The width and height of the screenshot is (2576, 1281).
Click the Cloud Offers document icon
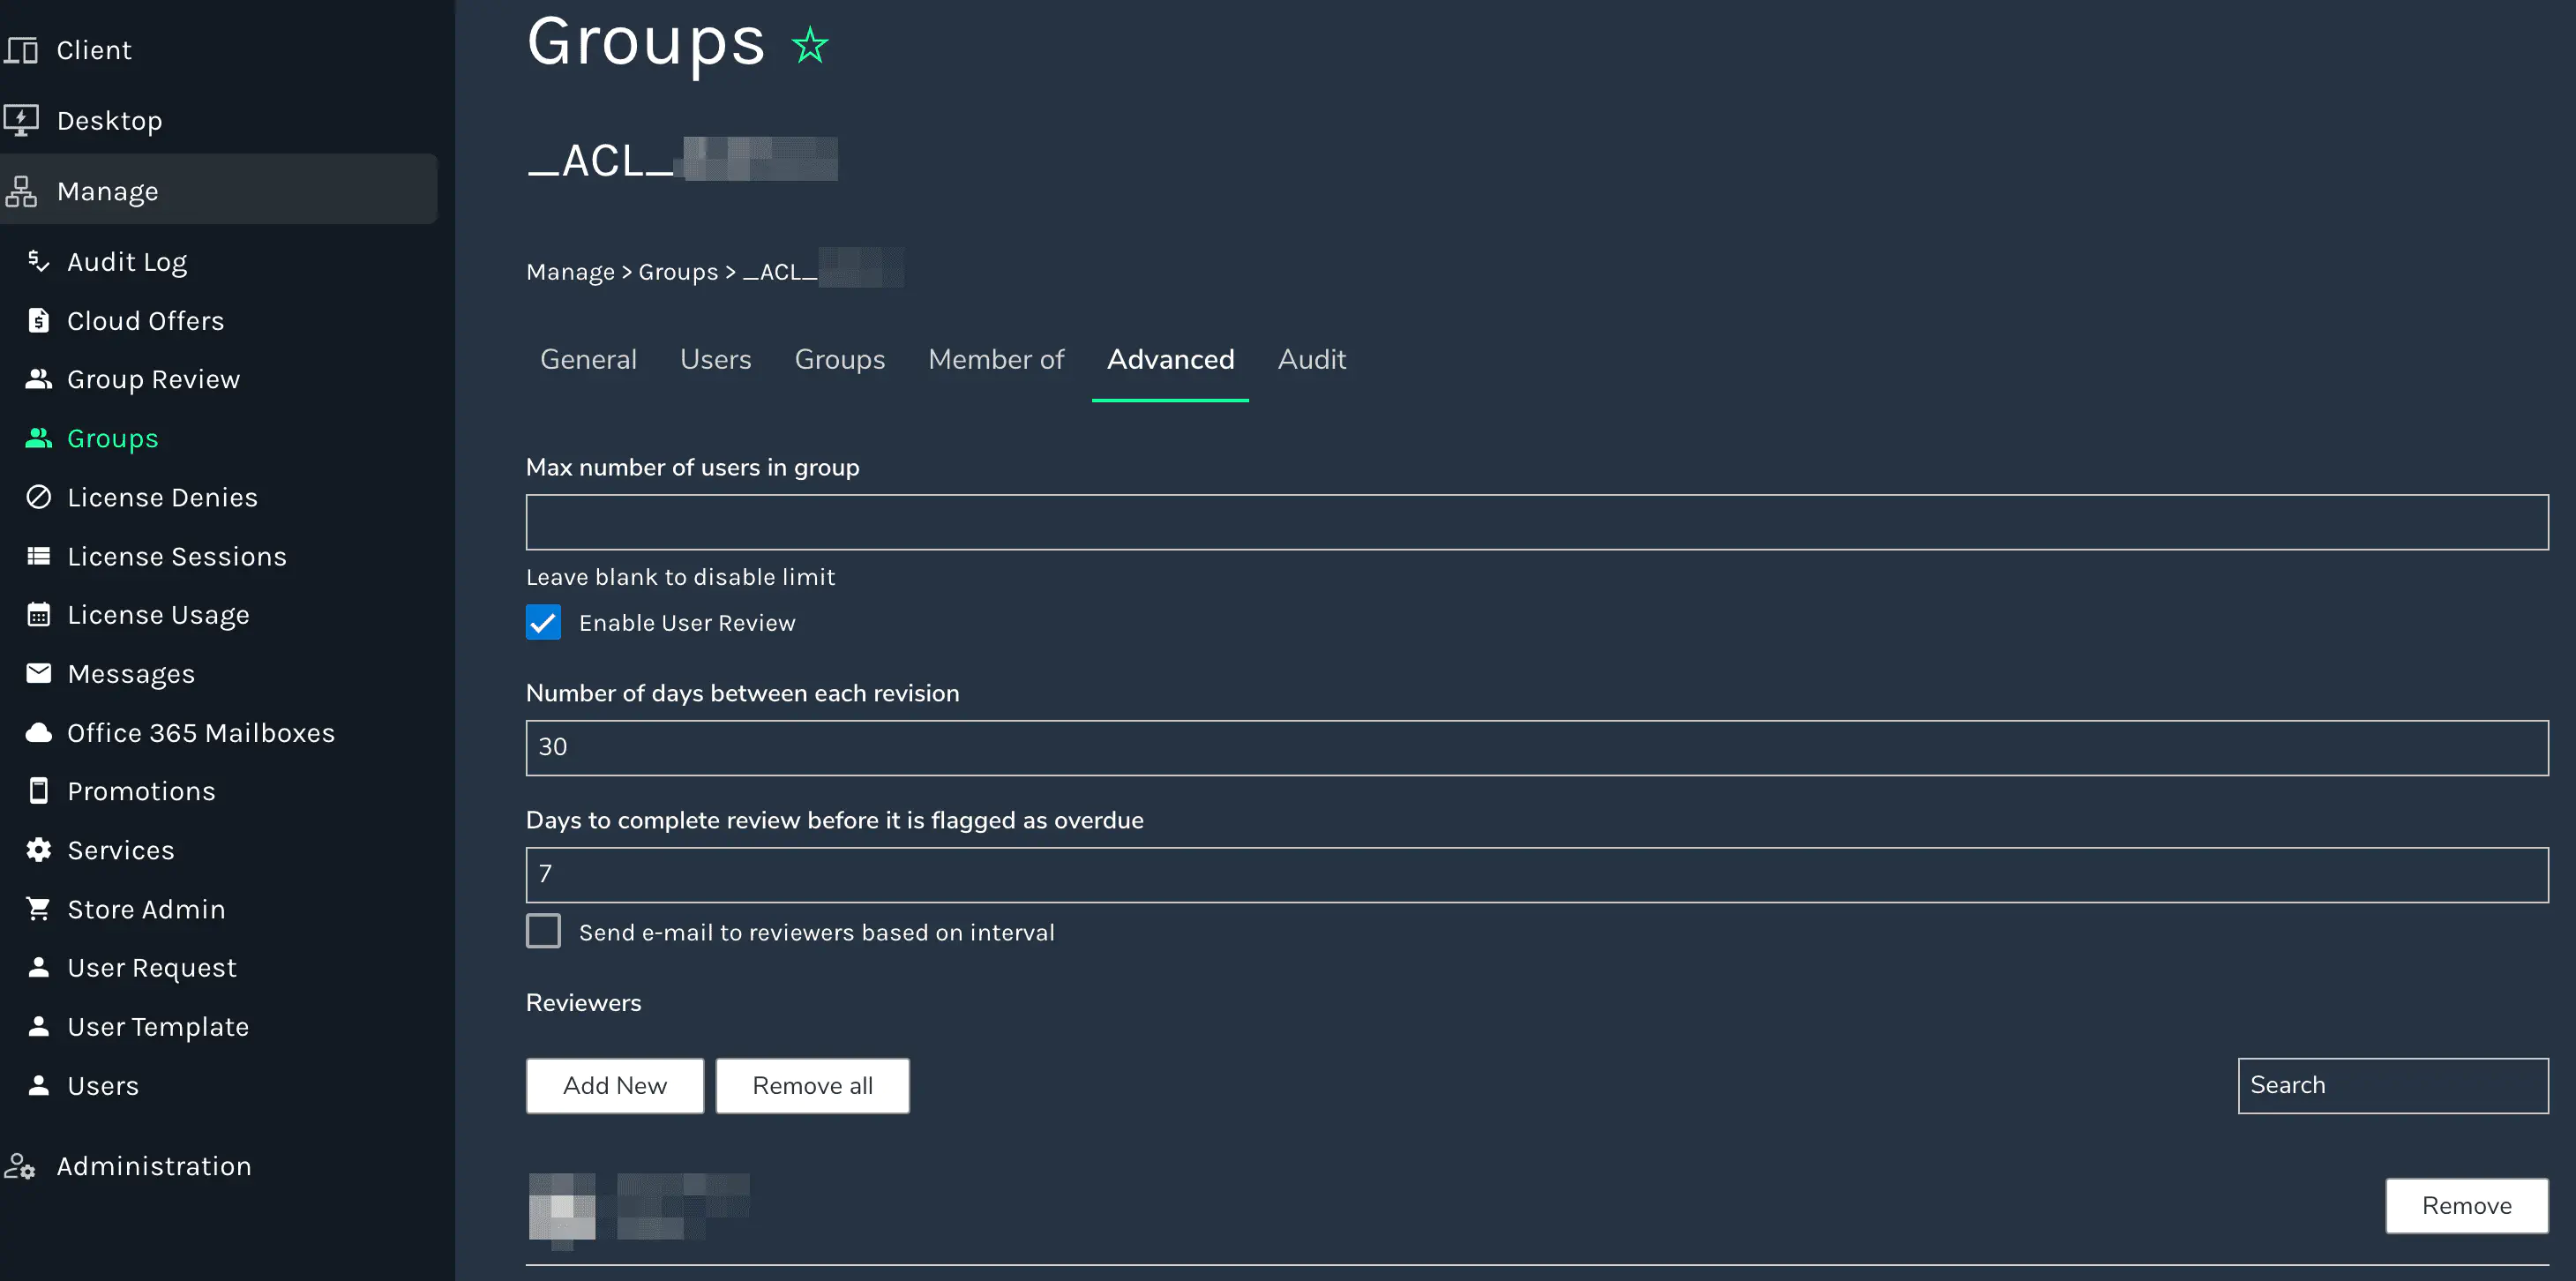(38, 320)
